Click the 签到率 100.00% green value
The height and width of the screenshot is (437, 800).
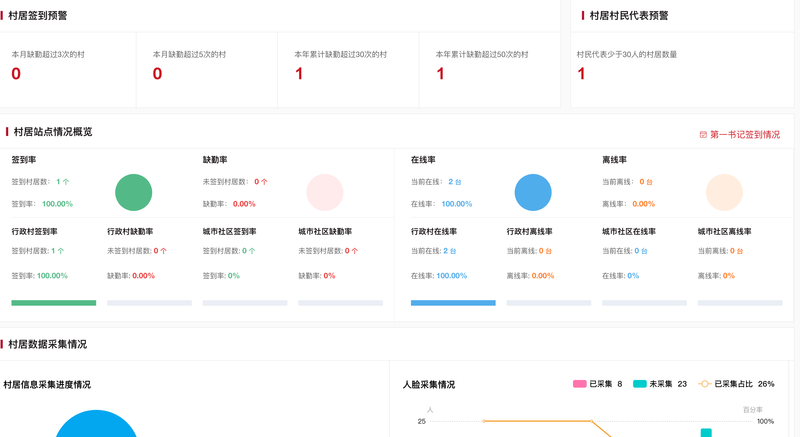57,204
